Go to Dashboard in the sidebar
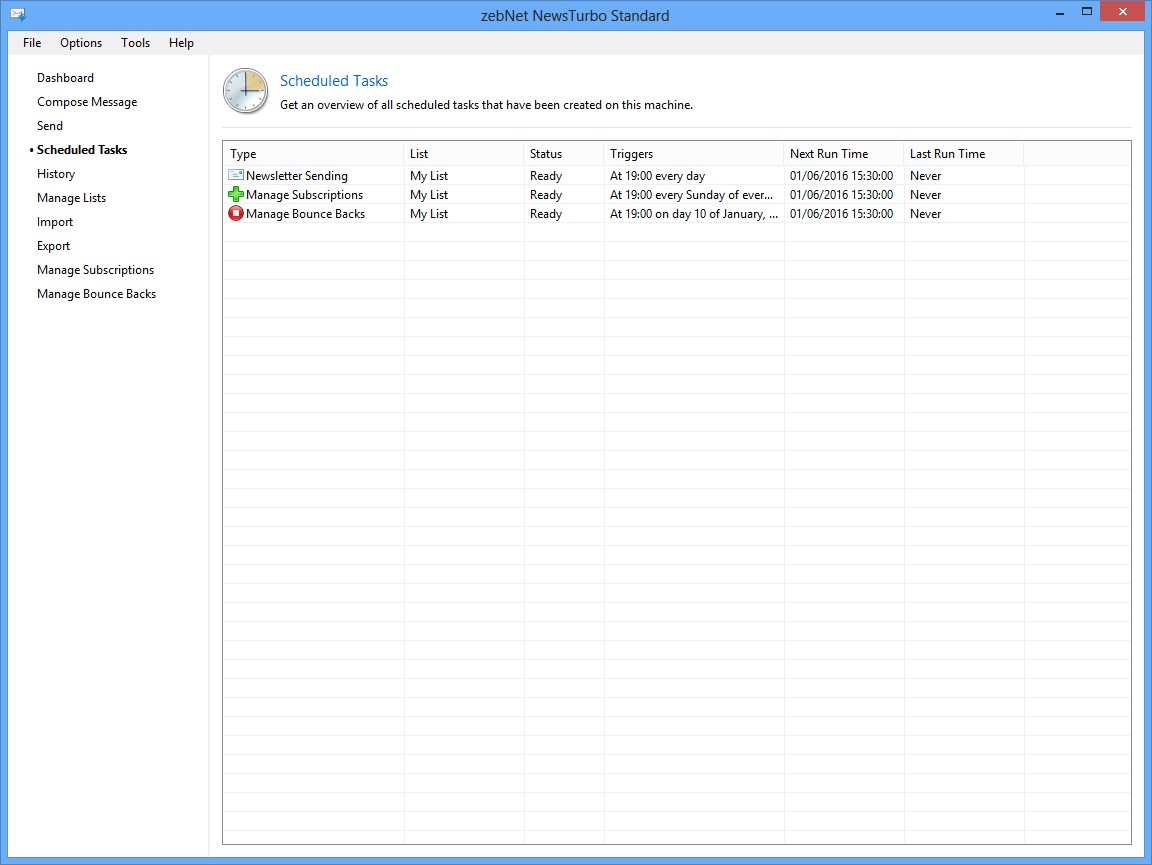The height and width of the screenshot is (865, 1152). click(65, 78)
